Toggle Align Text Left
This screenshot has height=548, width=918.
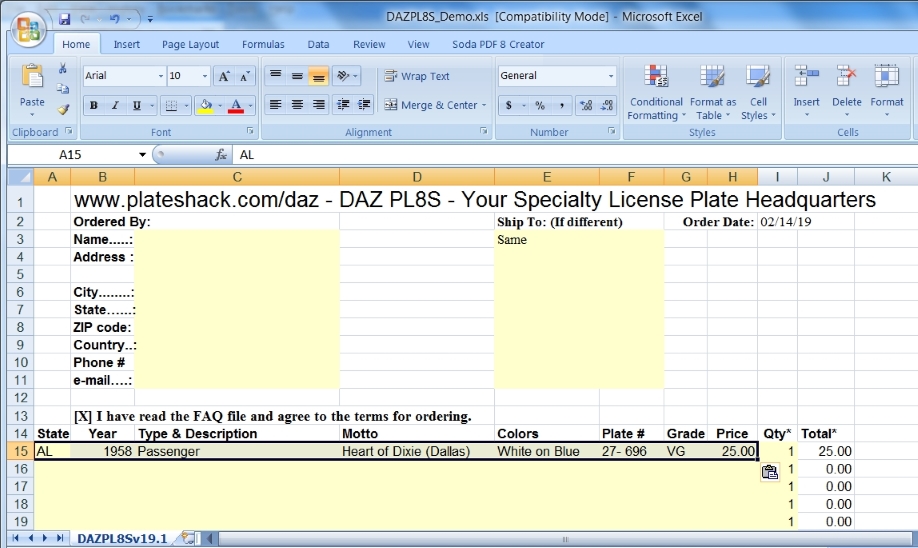(275, 105)
